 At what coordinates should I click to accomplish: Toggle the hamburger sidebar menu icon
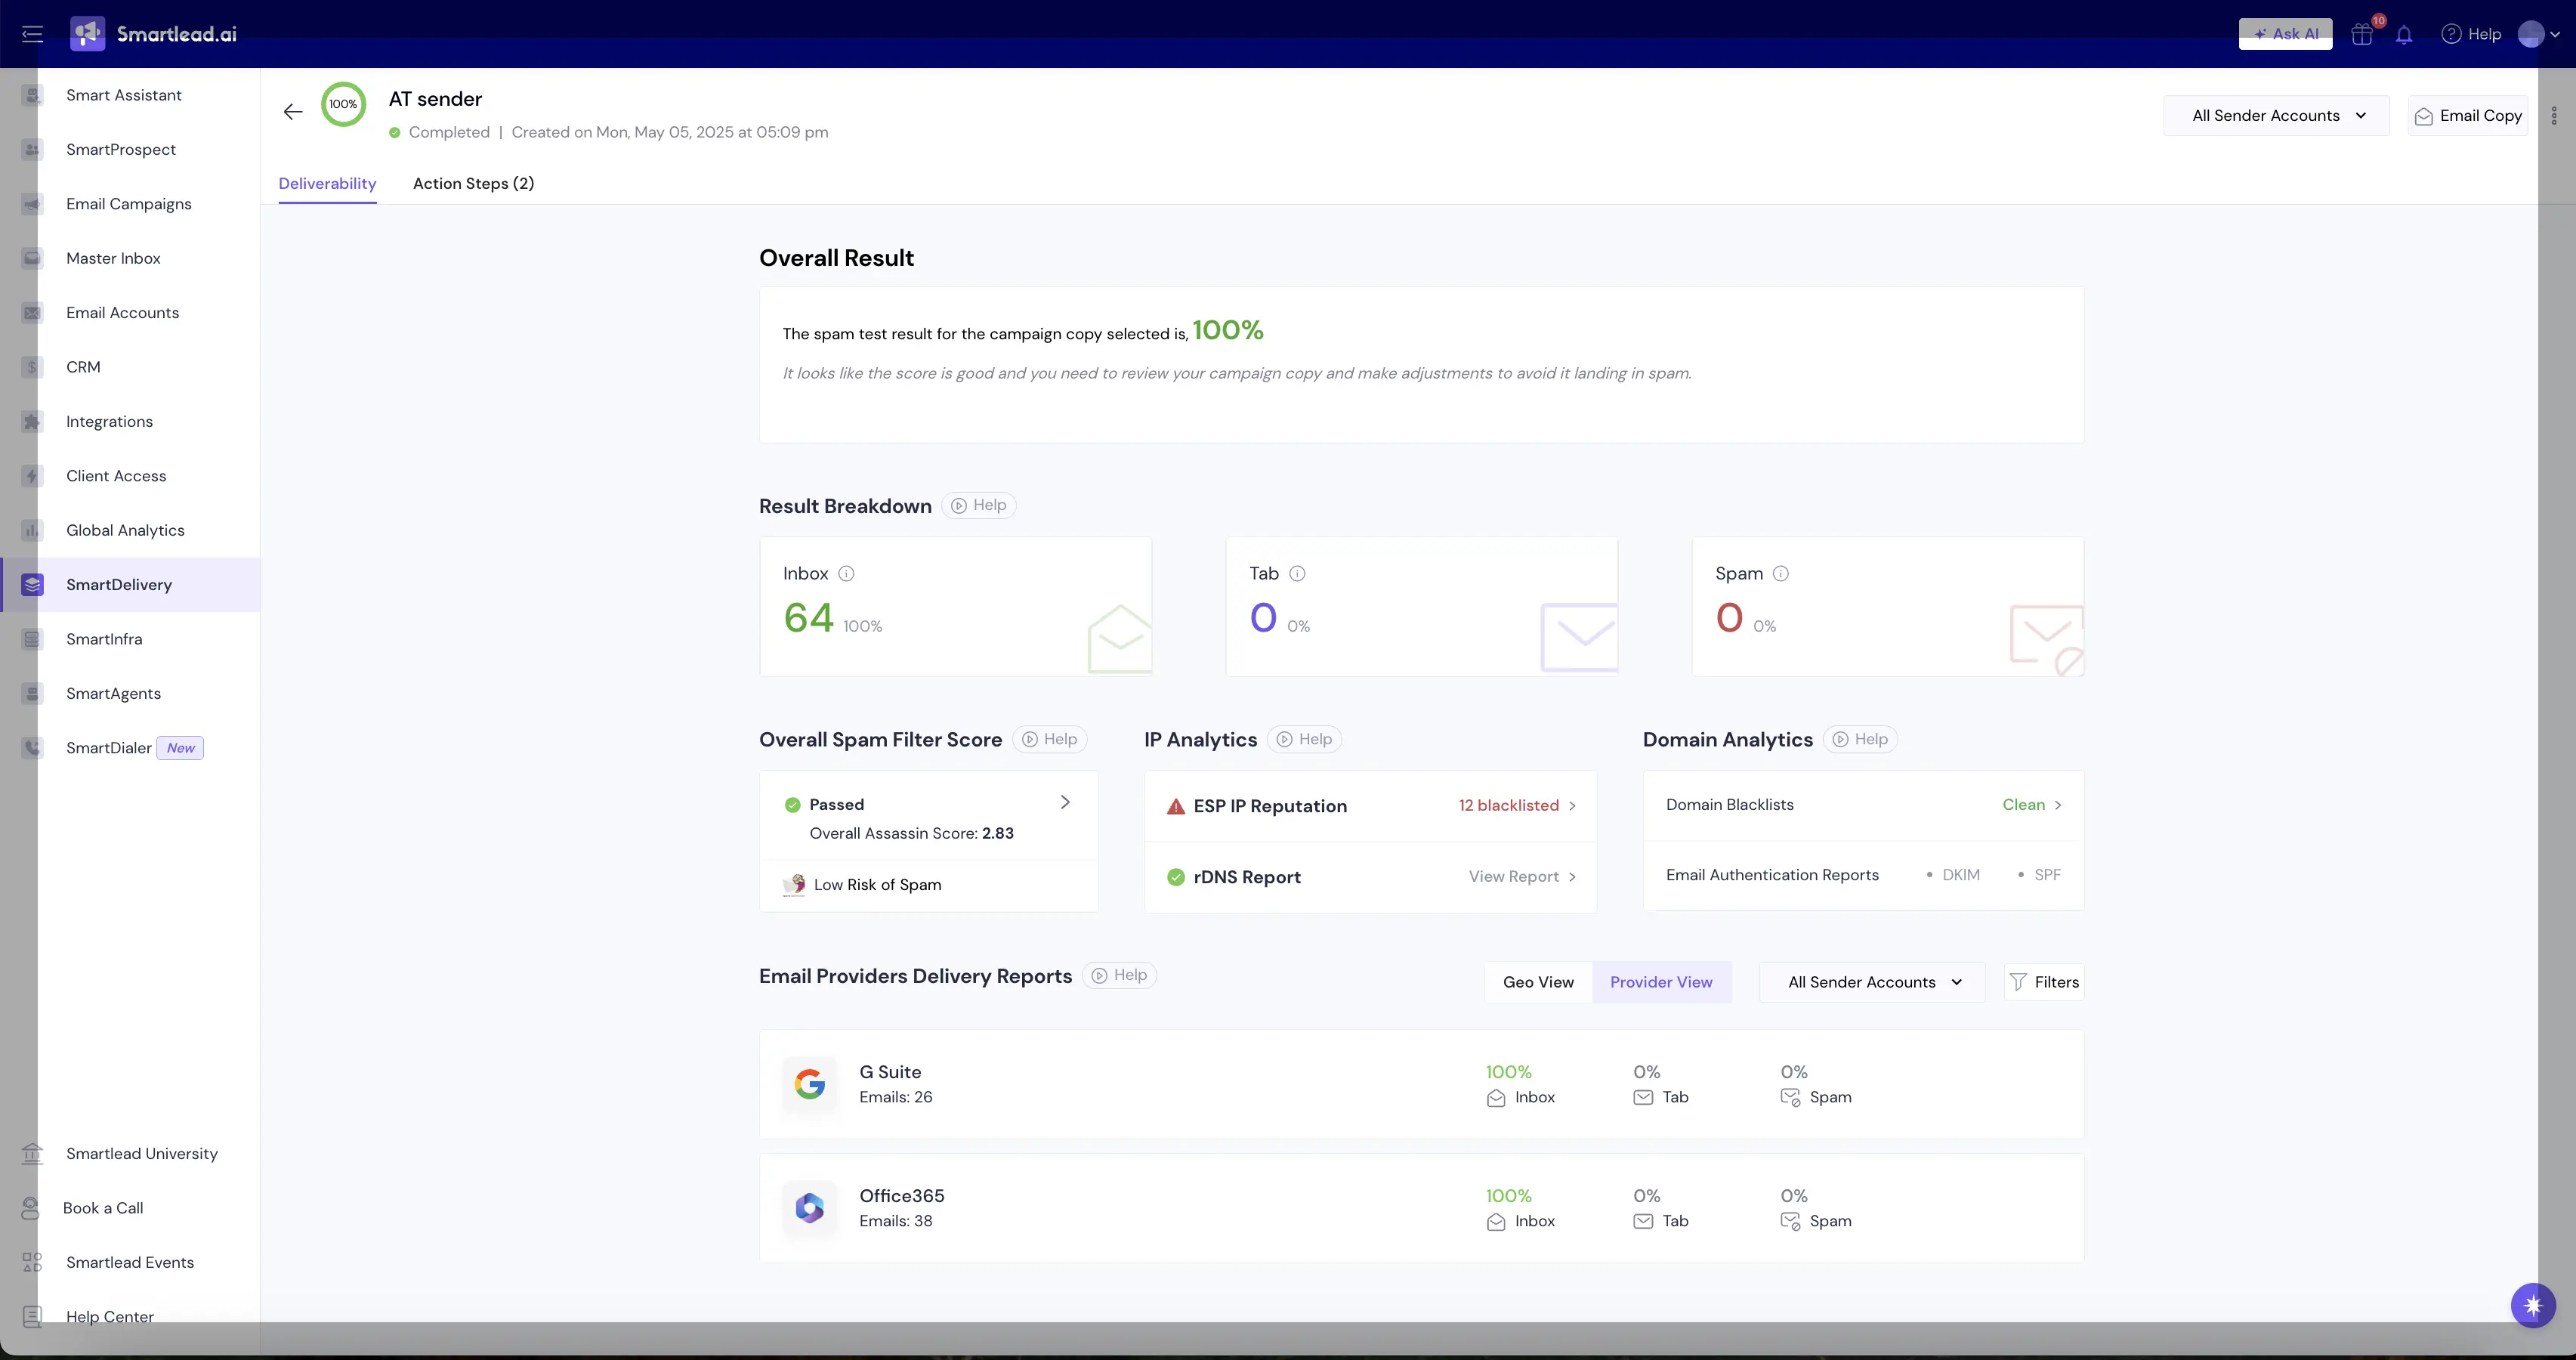click(x=32, y=34)
